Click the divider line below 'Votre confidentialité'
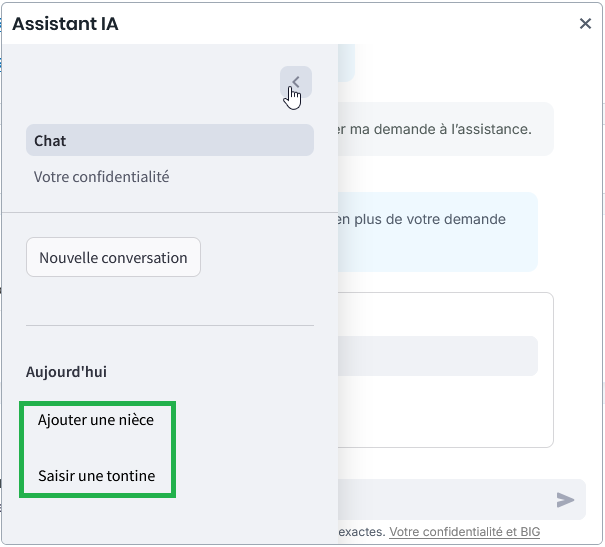 coord(170,212)
